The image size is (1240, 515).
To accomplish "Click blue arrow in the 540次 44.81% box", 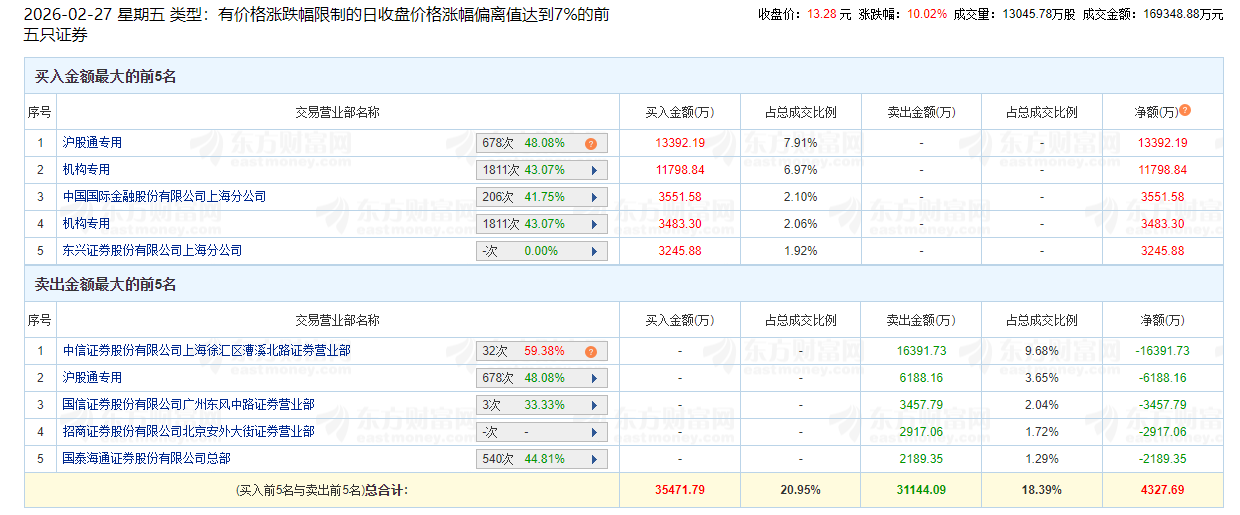I will pyautogui.click(x=594, y=459).
